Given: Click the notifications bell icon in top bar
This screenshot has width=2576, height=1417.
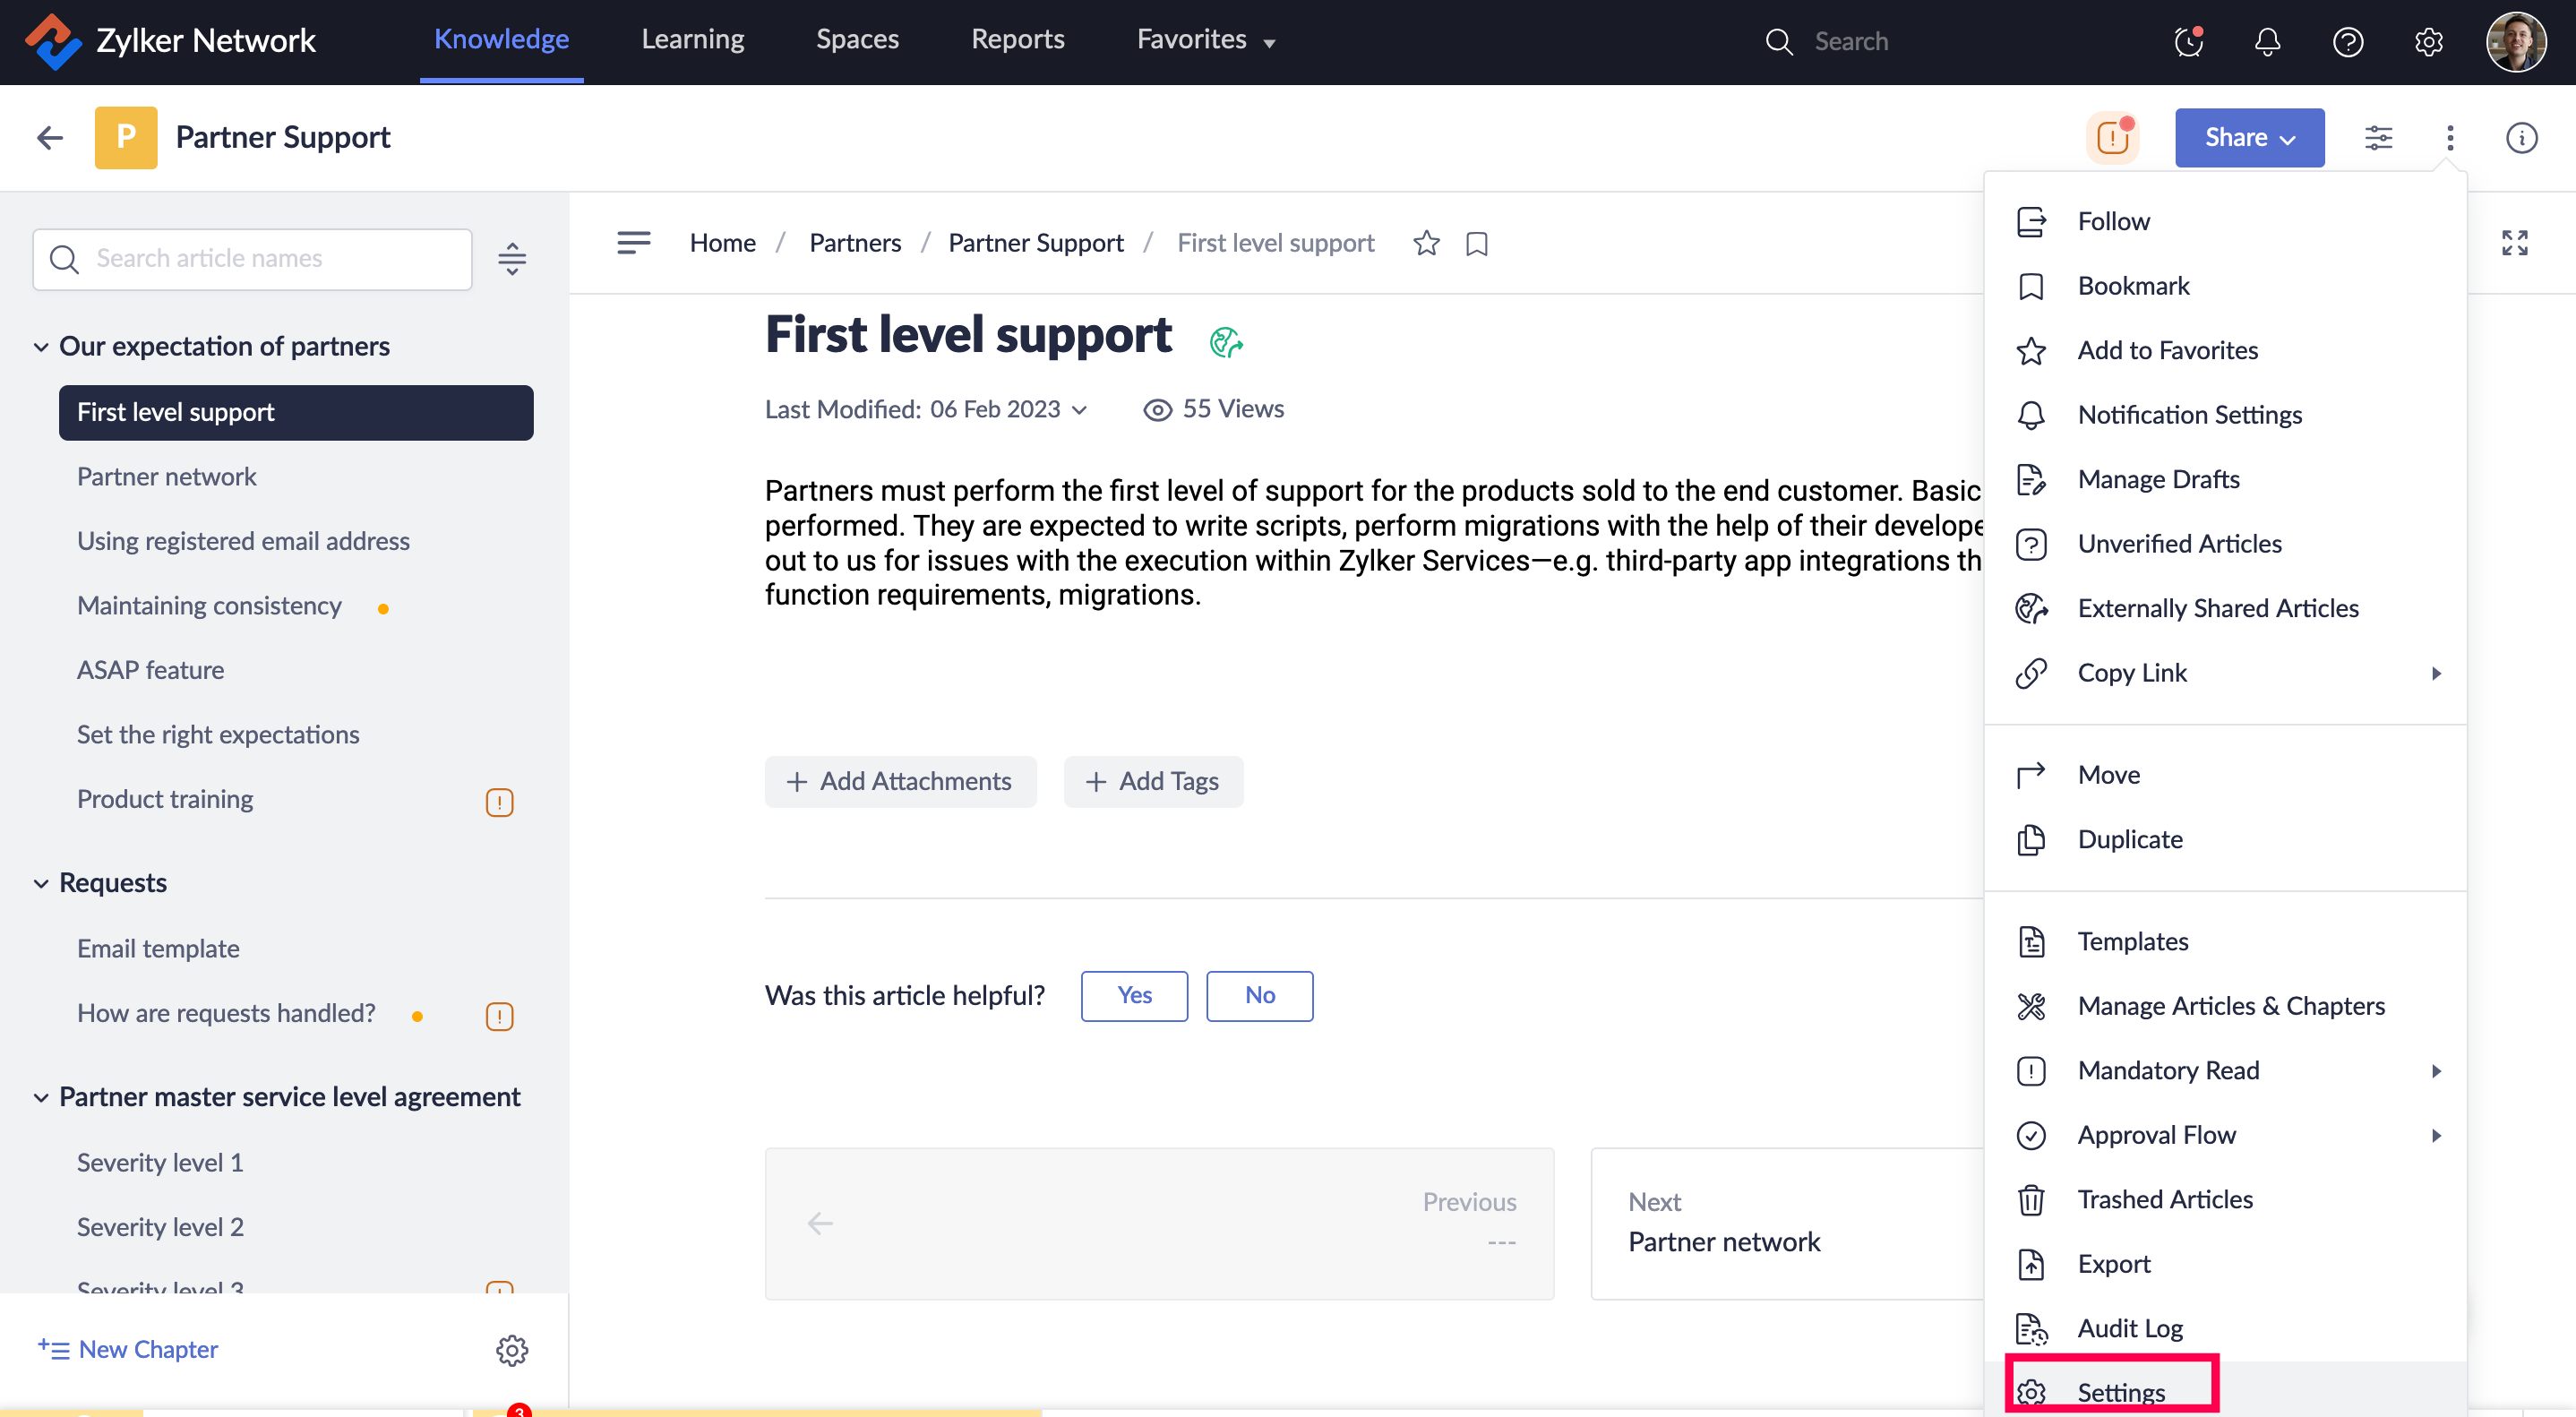Looking at the screenshot, I should [2267, 41].
